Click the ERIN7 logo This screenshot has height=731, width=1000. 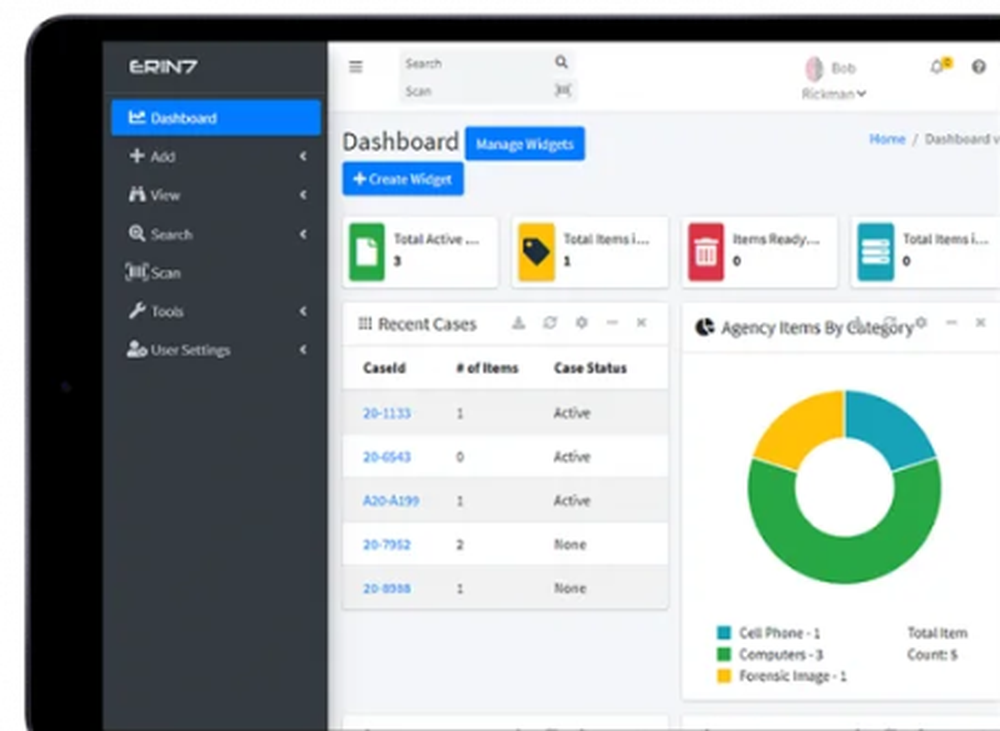coord(163,66)
